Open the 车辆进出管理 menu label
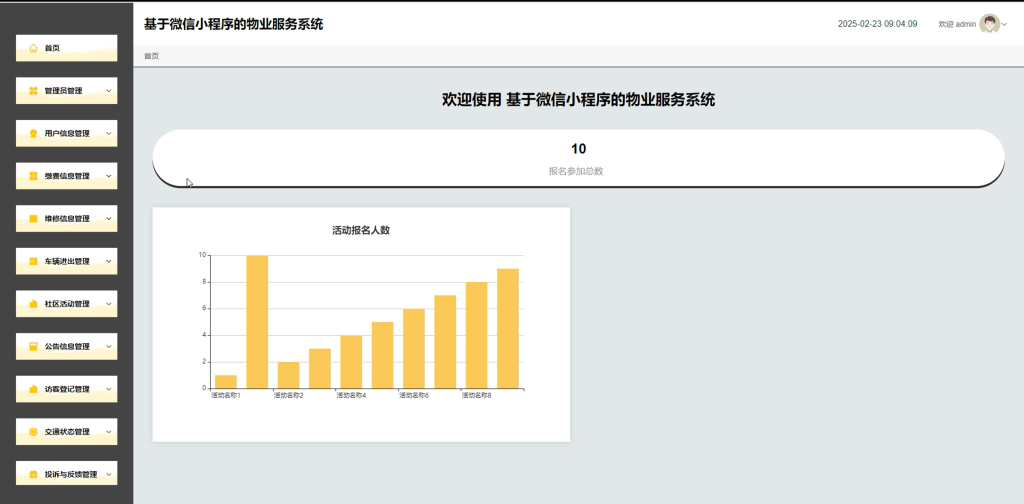Image resolution: width=1024 pixels, height=504 pixels. (67, 261)
